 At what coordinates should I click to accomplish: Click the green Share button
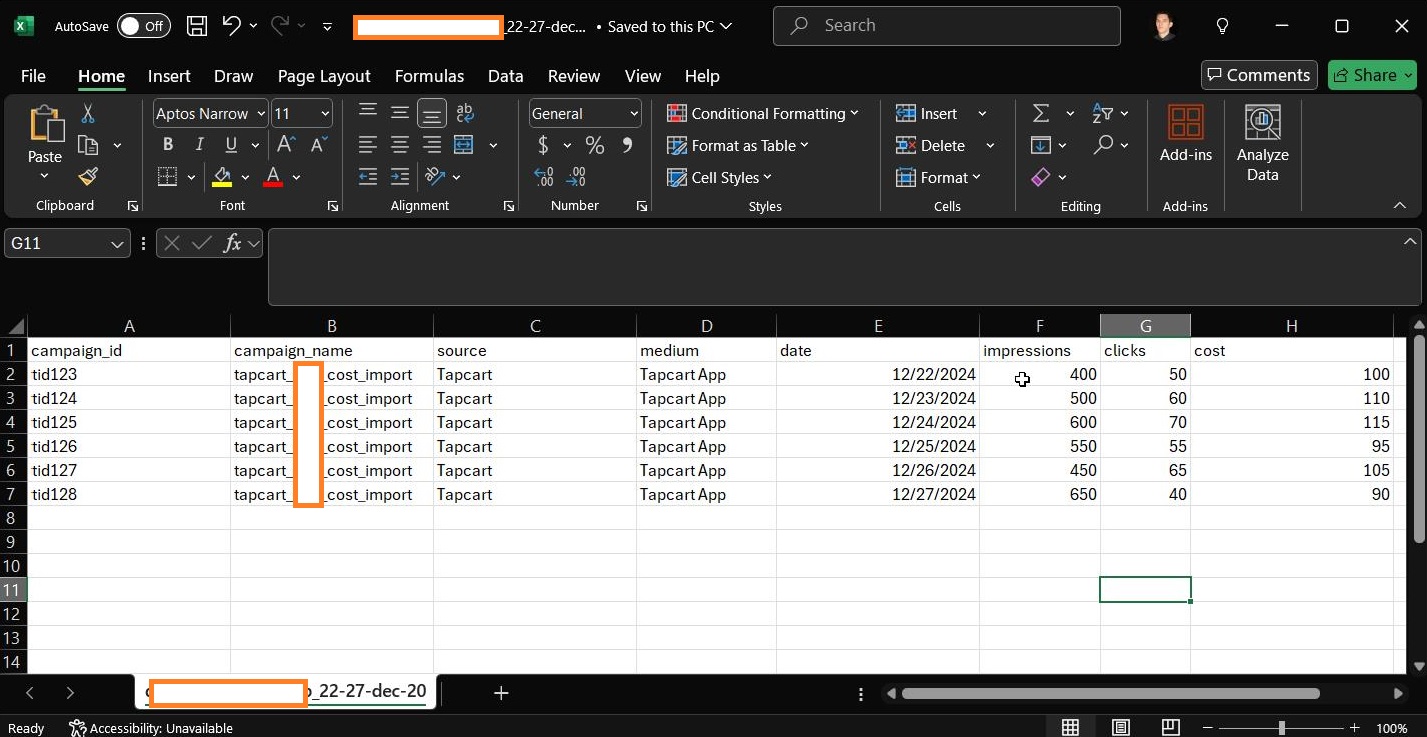[1372, 75]
